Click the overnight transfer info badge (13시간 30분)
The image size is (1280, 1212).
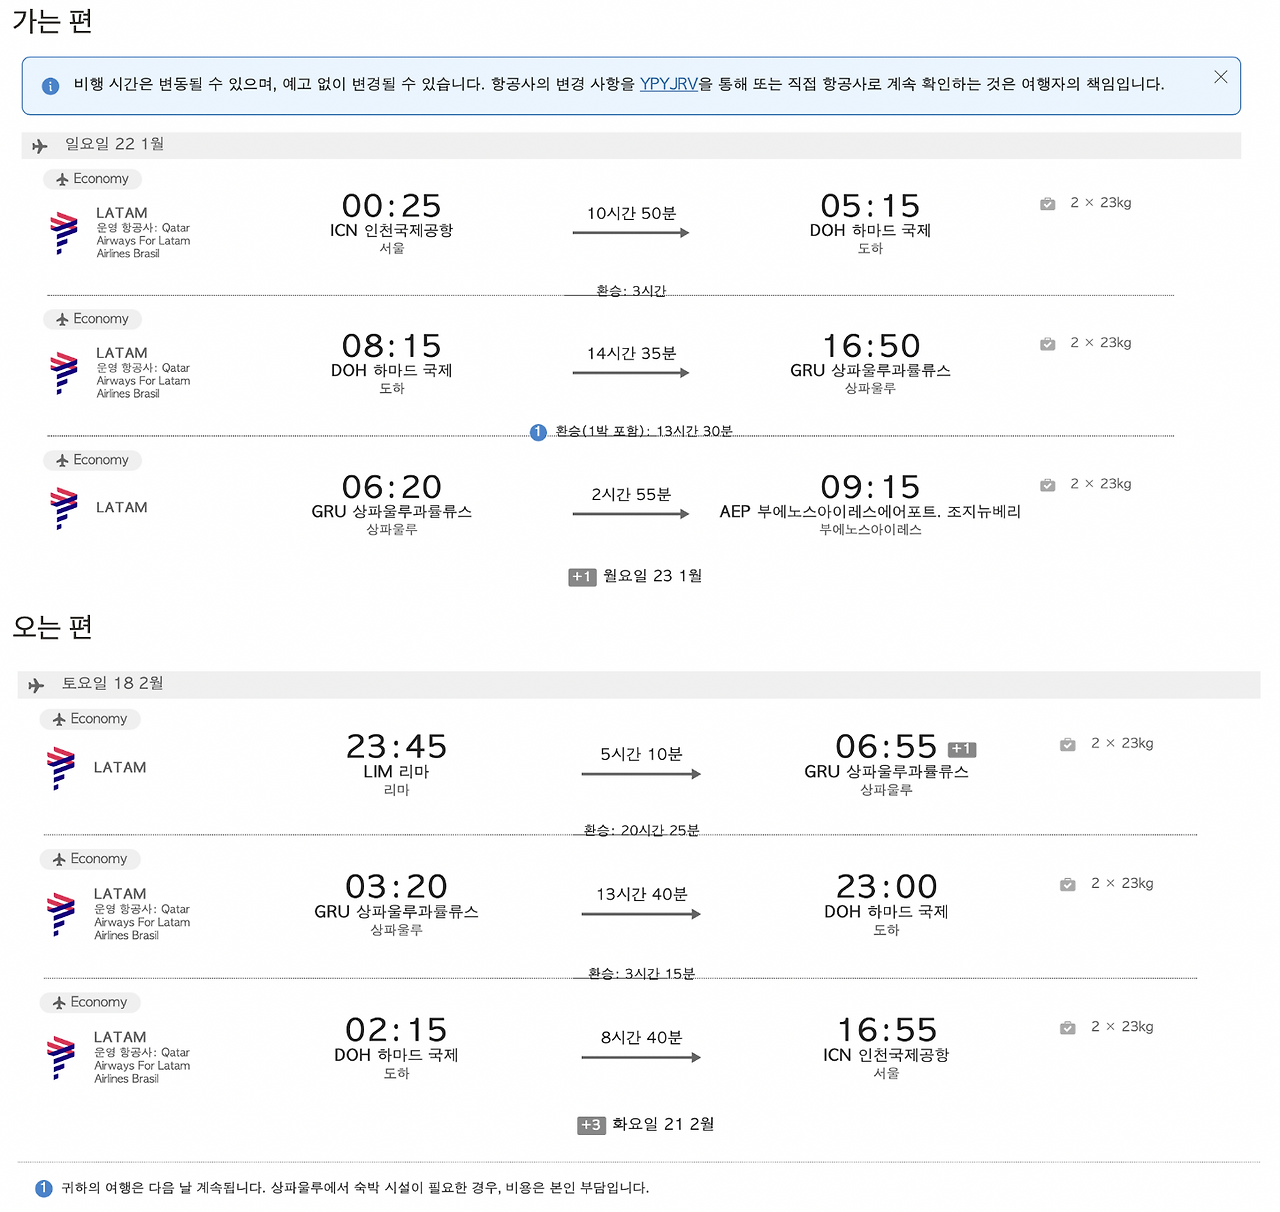[x=538, y=432]
